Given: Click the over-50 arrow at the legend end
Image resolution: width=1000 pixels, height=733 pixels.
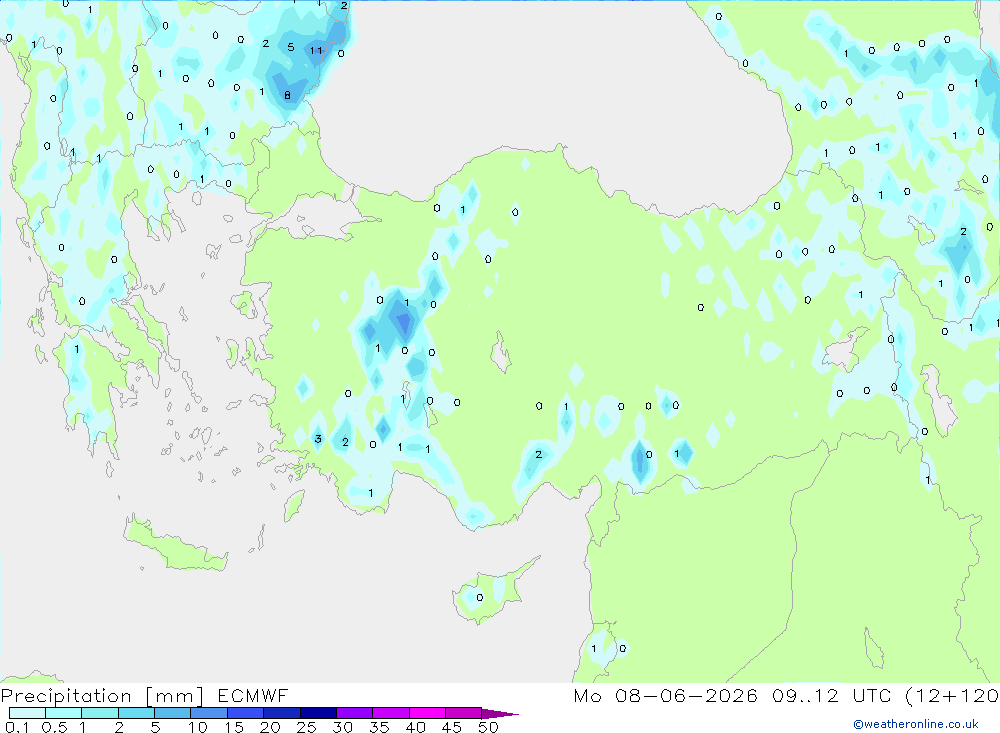Looking at the screenshot, I should coord(499,714).
